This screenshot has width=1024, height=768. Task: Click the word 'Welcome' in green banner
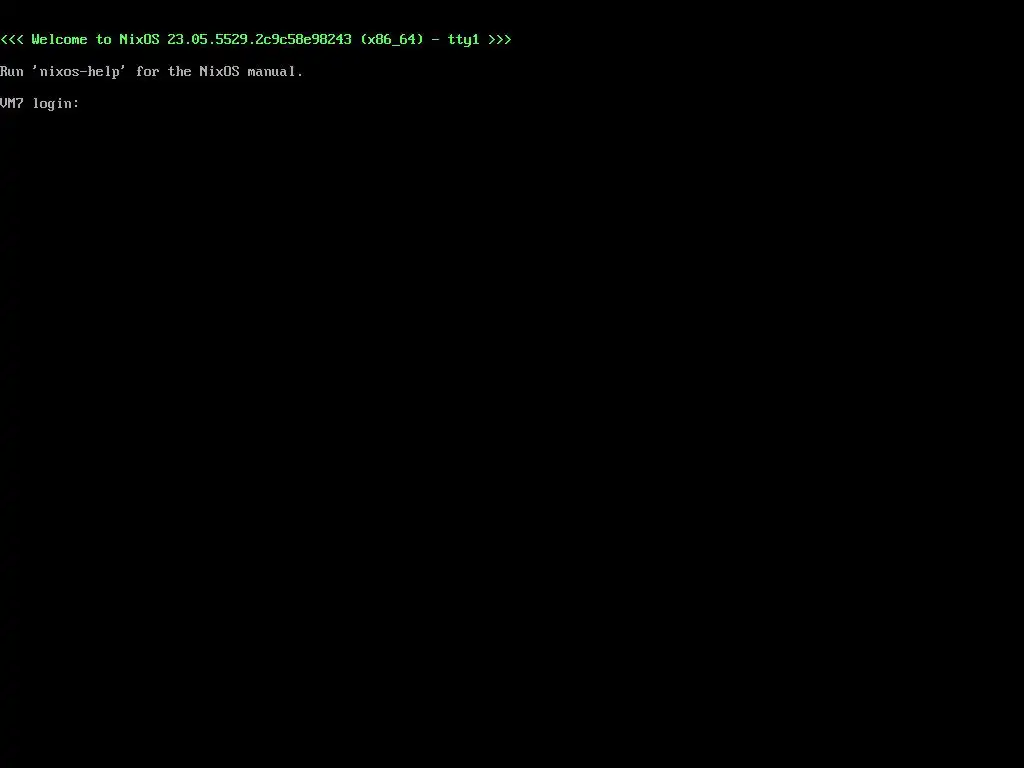coord(59,40)
